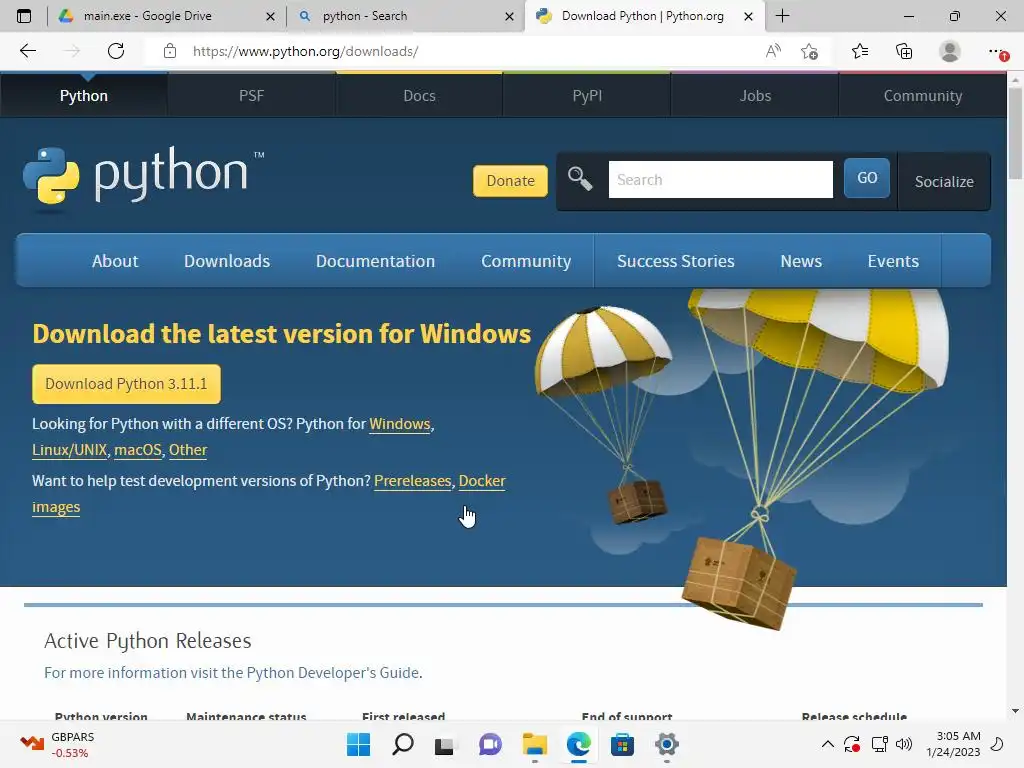Open Settings gear on taskbar
Viewport: 1024px width, 768px height.
point(667,744)
